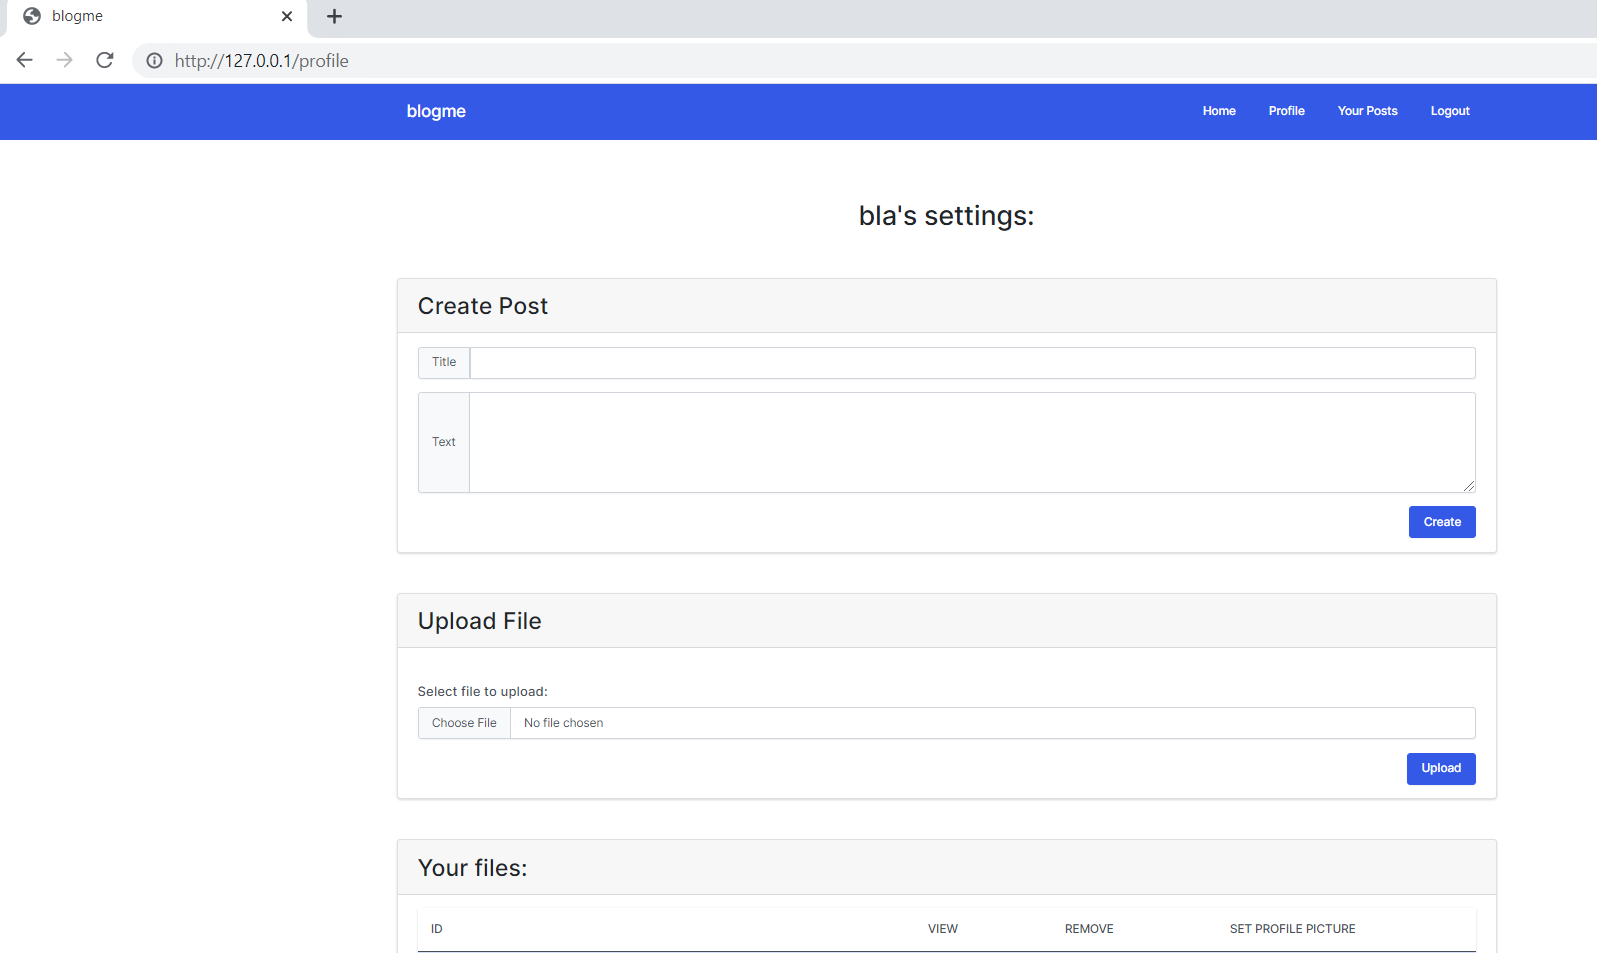Click the browser forward arrow
Image resolution: width=1597 pixels, height=953 pixels.
point(65,60)
